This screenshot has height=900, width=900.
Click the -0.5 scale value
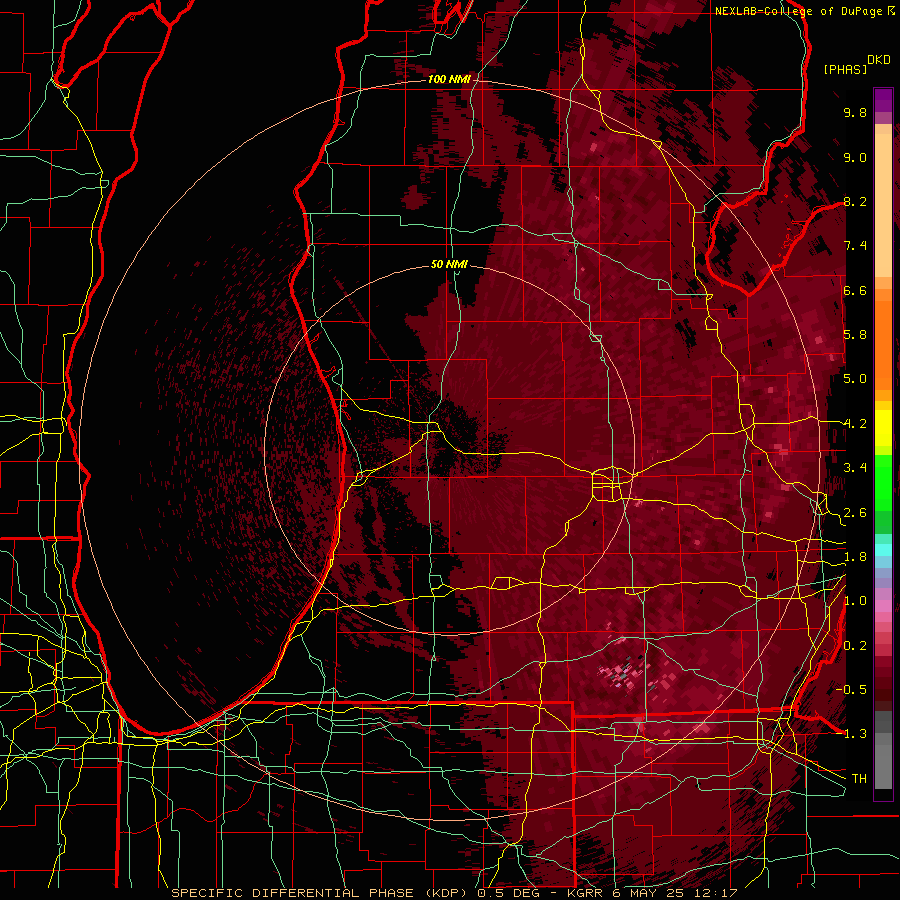point(852,690)
